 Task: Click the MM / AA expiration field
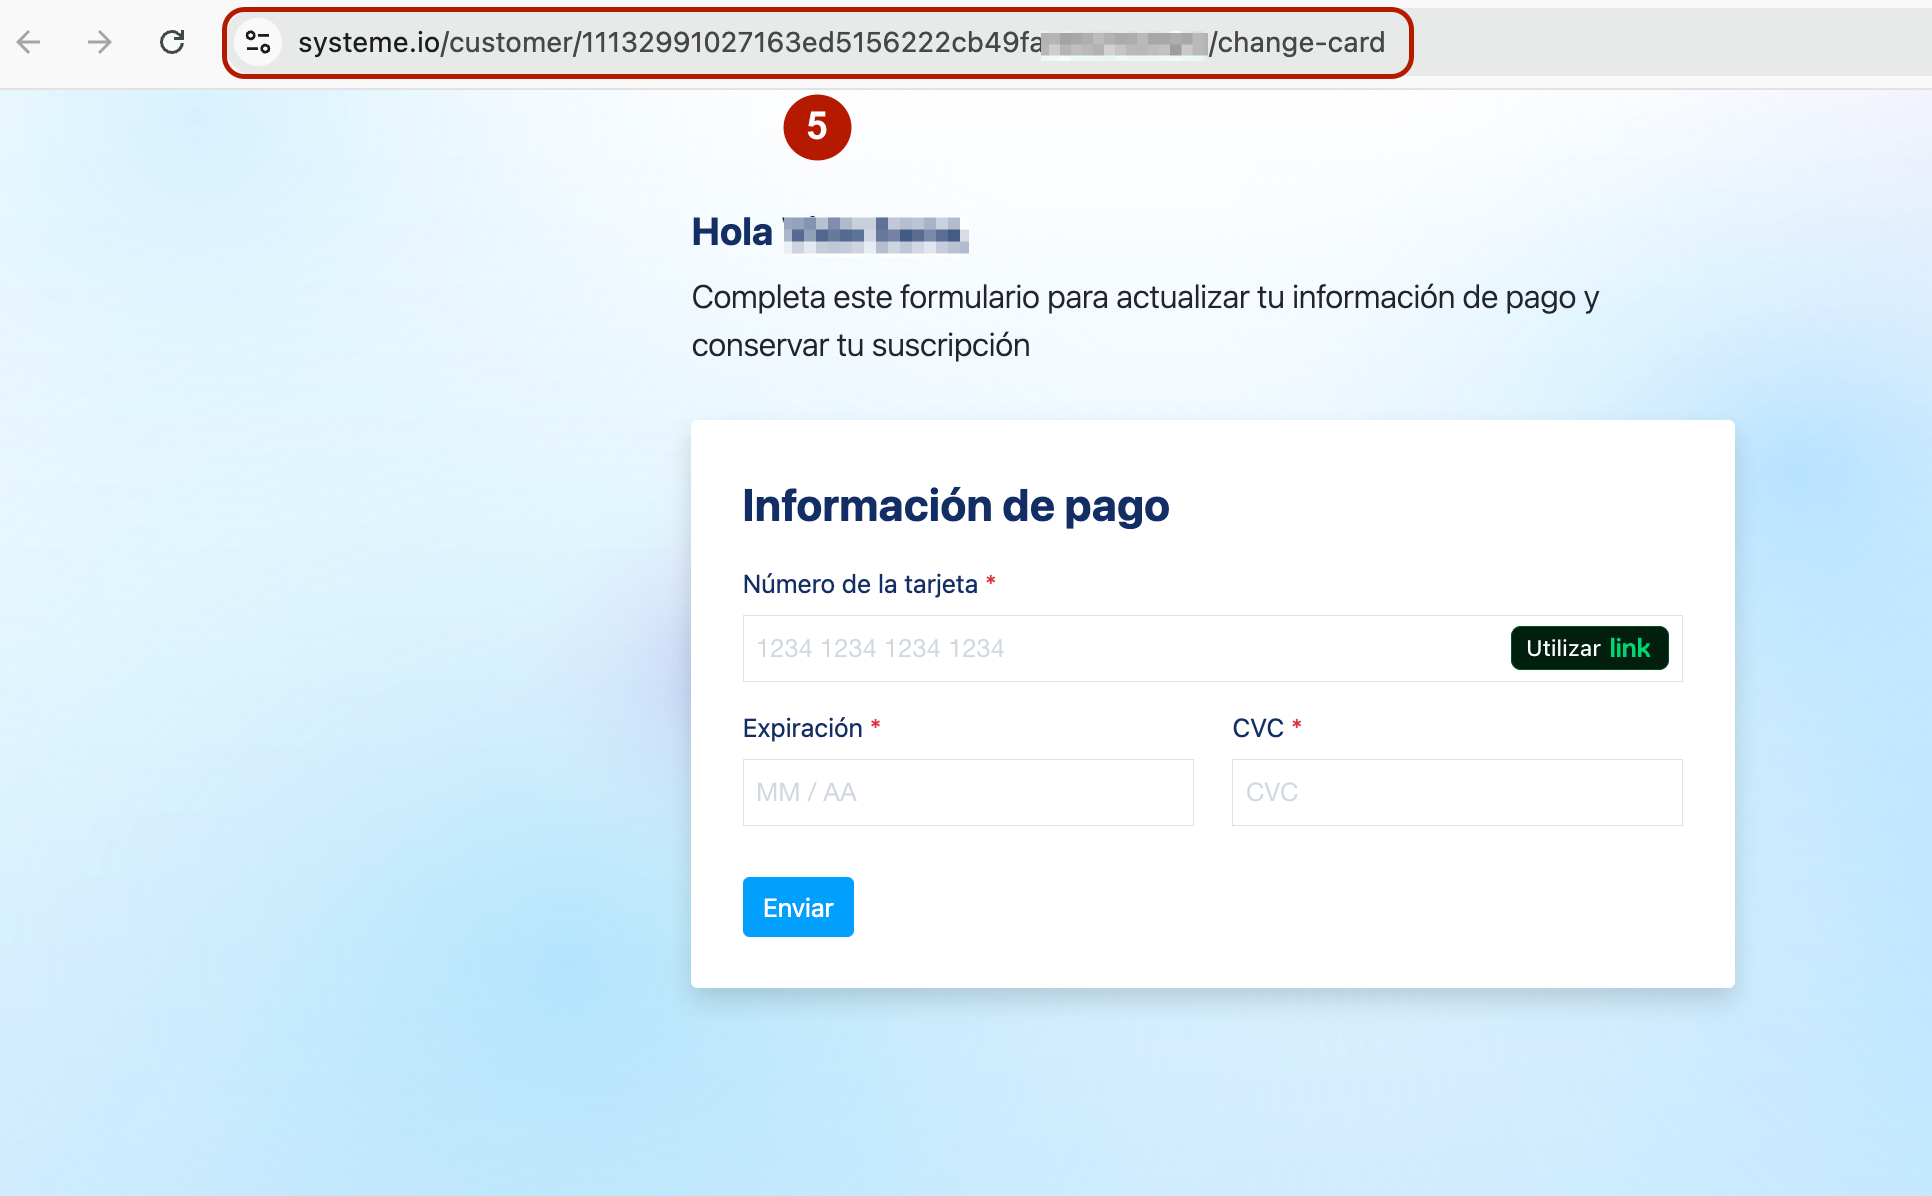pos(967,792)
